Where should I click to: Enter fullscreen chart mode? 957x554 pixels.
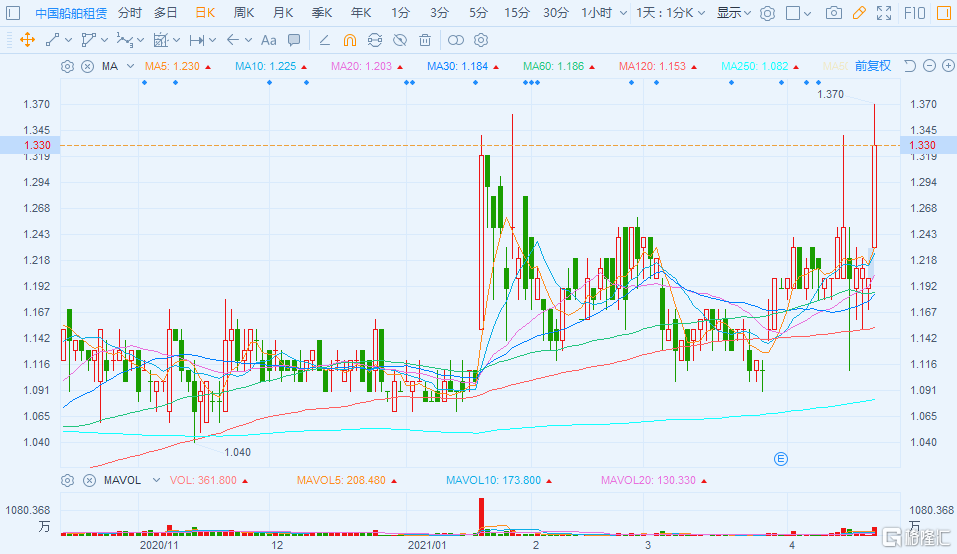coord(884,13)
